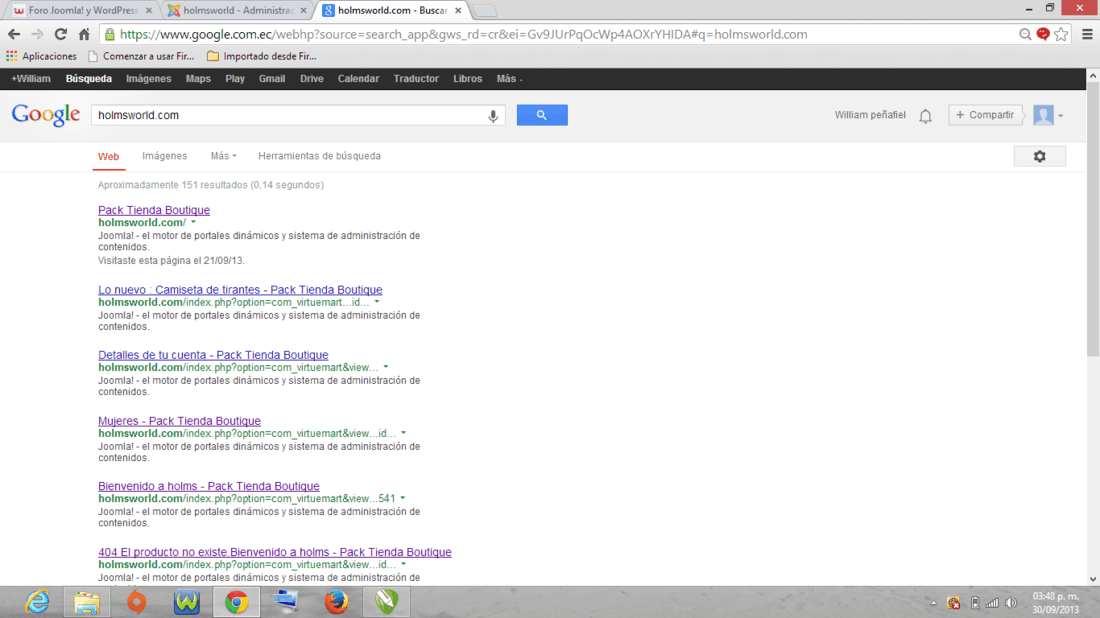Open 404 El producto no existe link
This screenshot has height=618, width=1100.
click(274, 552)
